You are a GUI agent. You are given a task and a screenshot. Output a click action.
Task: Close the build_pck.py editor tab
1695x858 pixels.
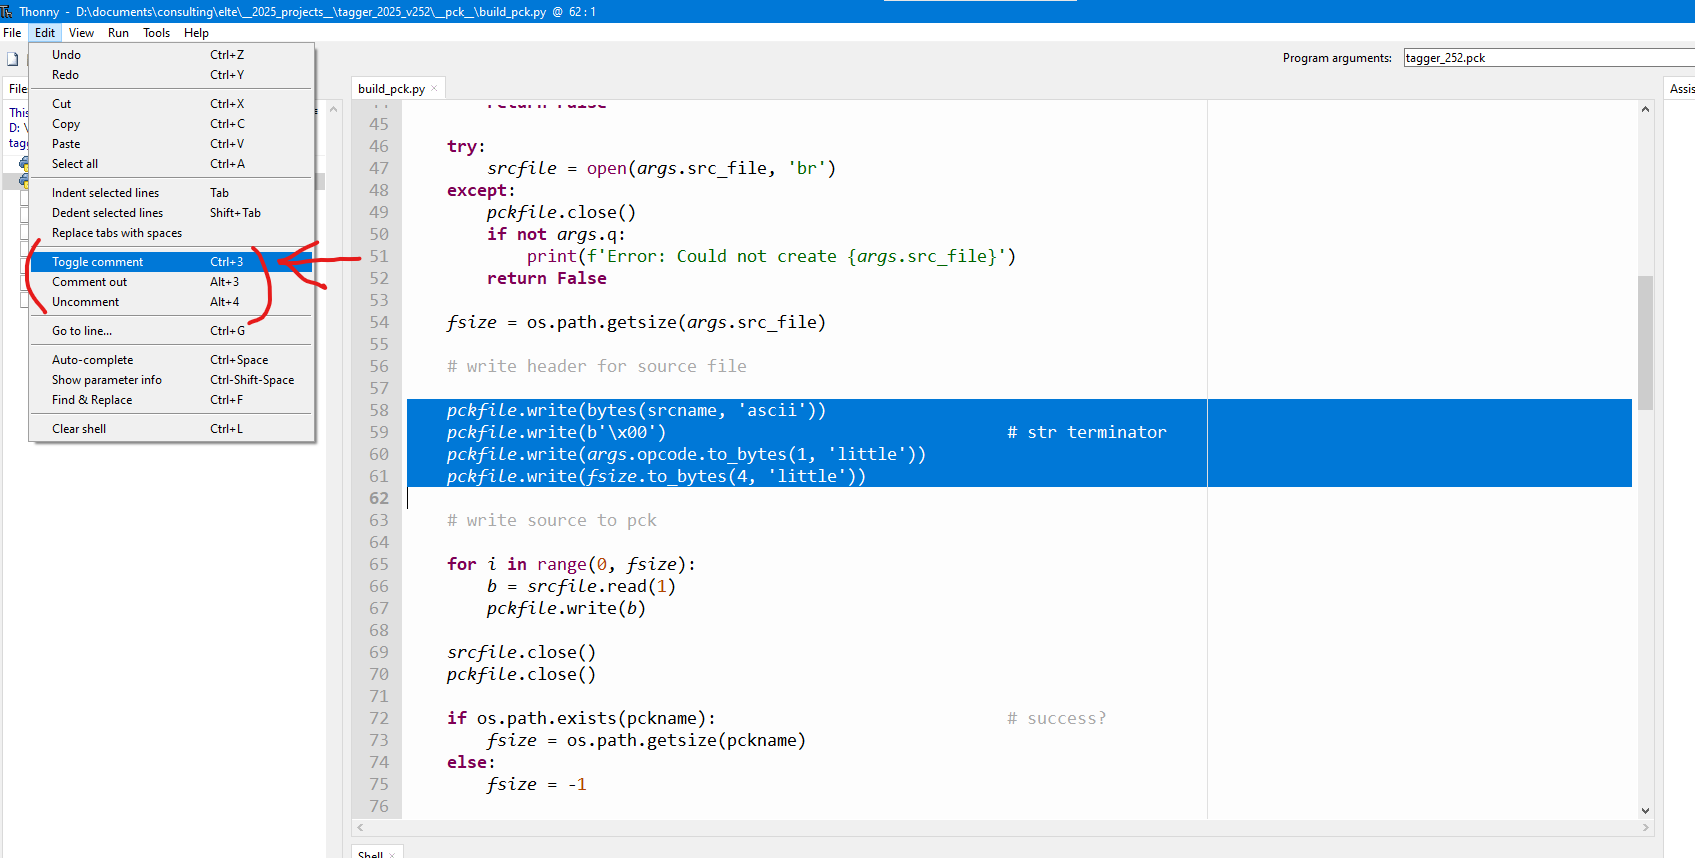[x=434, y=89]
